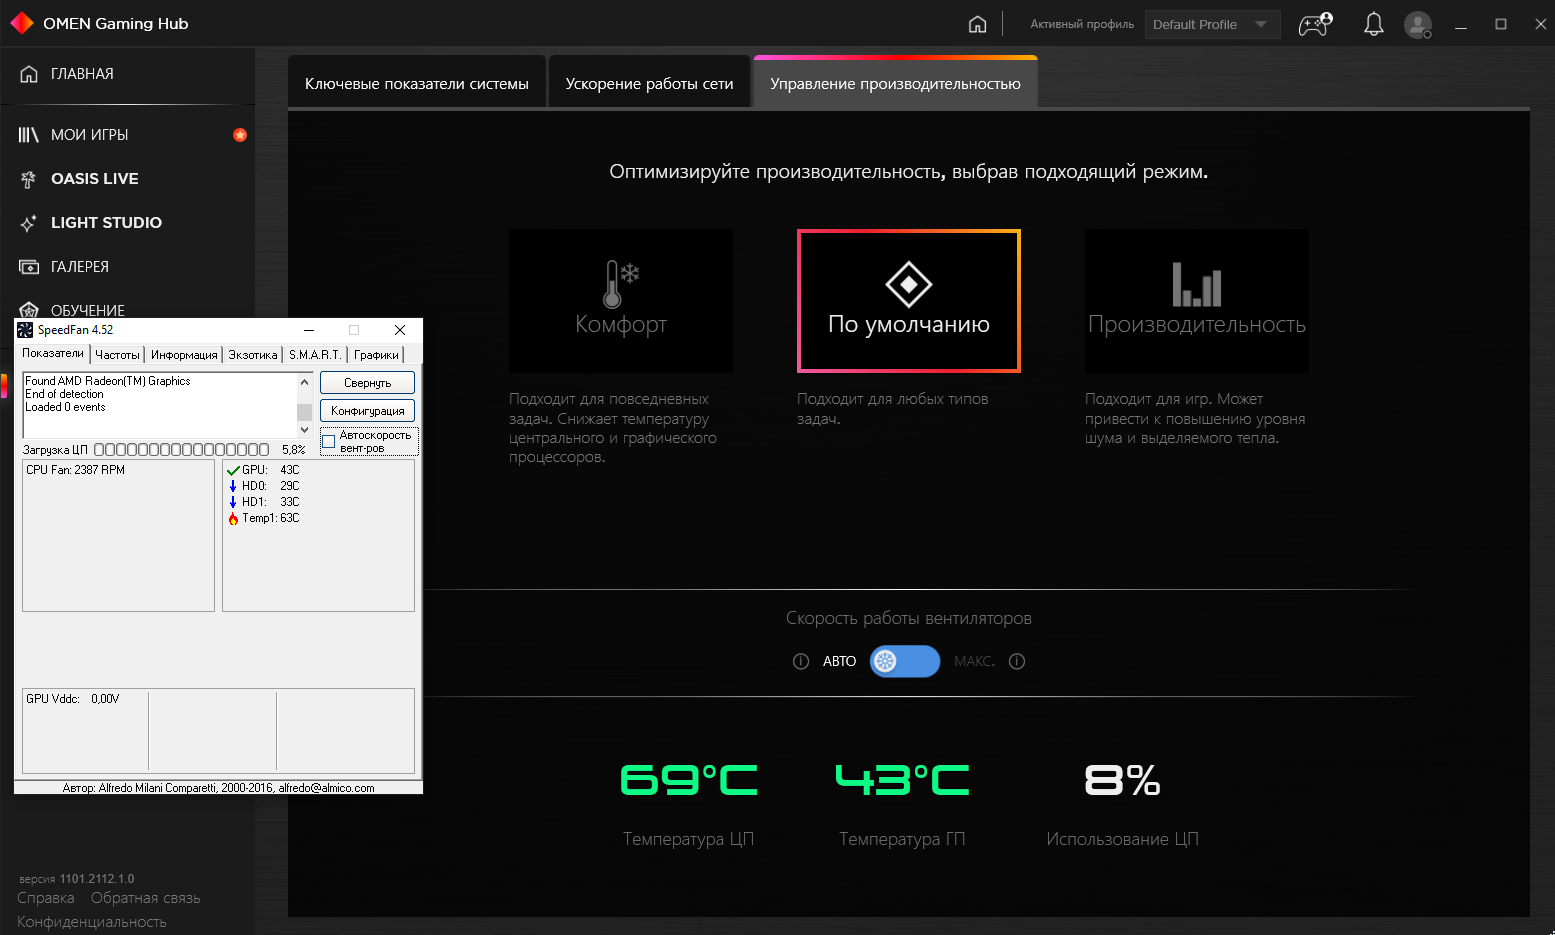Open the Default Profile dropdown
The image size is (1555, 935).
[x=1212, y=24]
